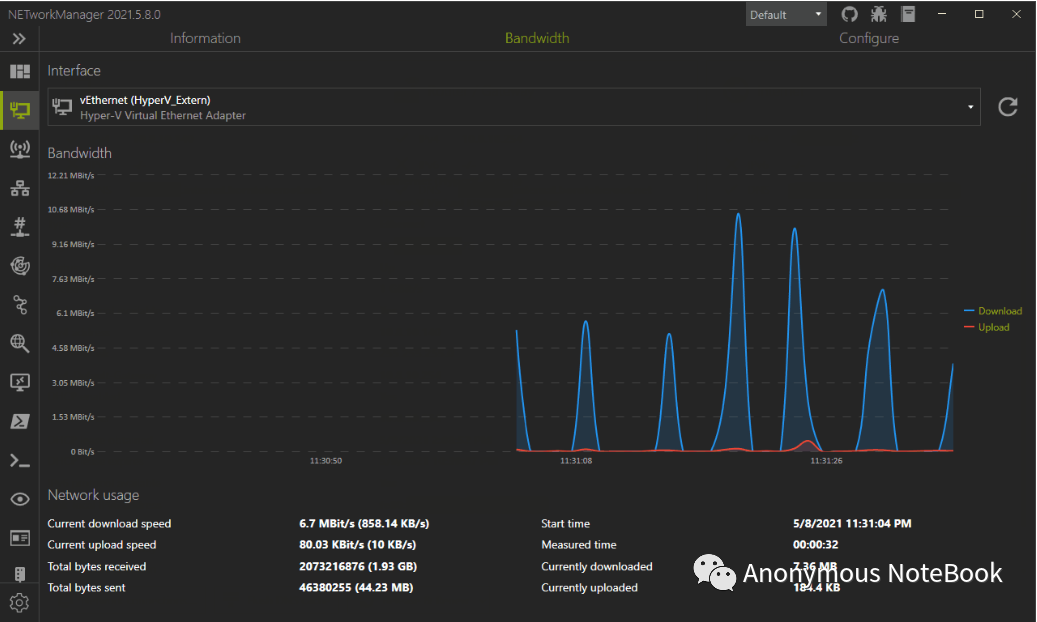
Task: Select the start time 5/8/2021 11:31:04 PM
Action: 852,523
